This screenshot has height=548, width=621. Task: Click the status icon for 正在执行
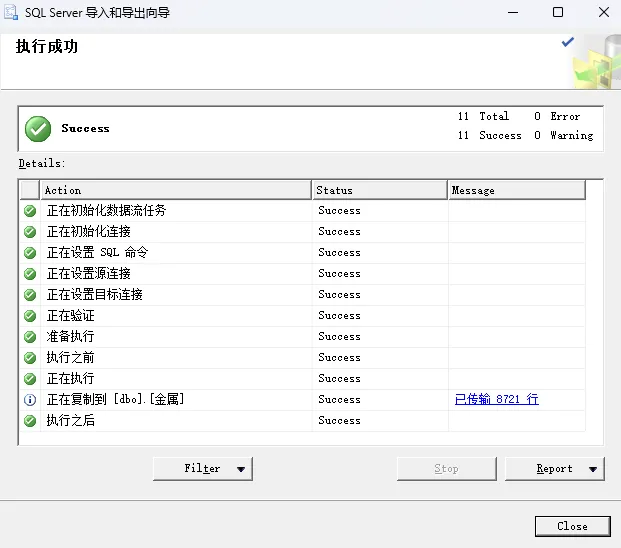30,379
